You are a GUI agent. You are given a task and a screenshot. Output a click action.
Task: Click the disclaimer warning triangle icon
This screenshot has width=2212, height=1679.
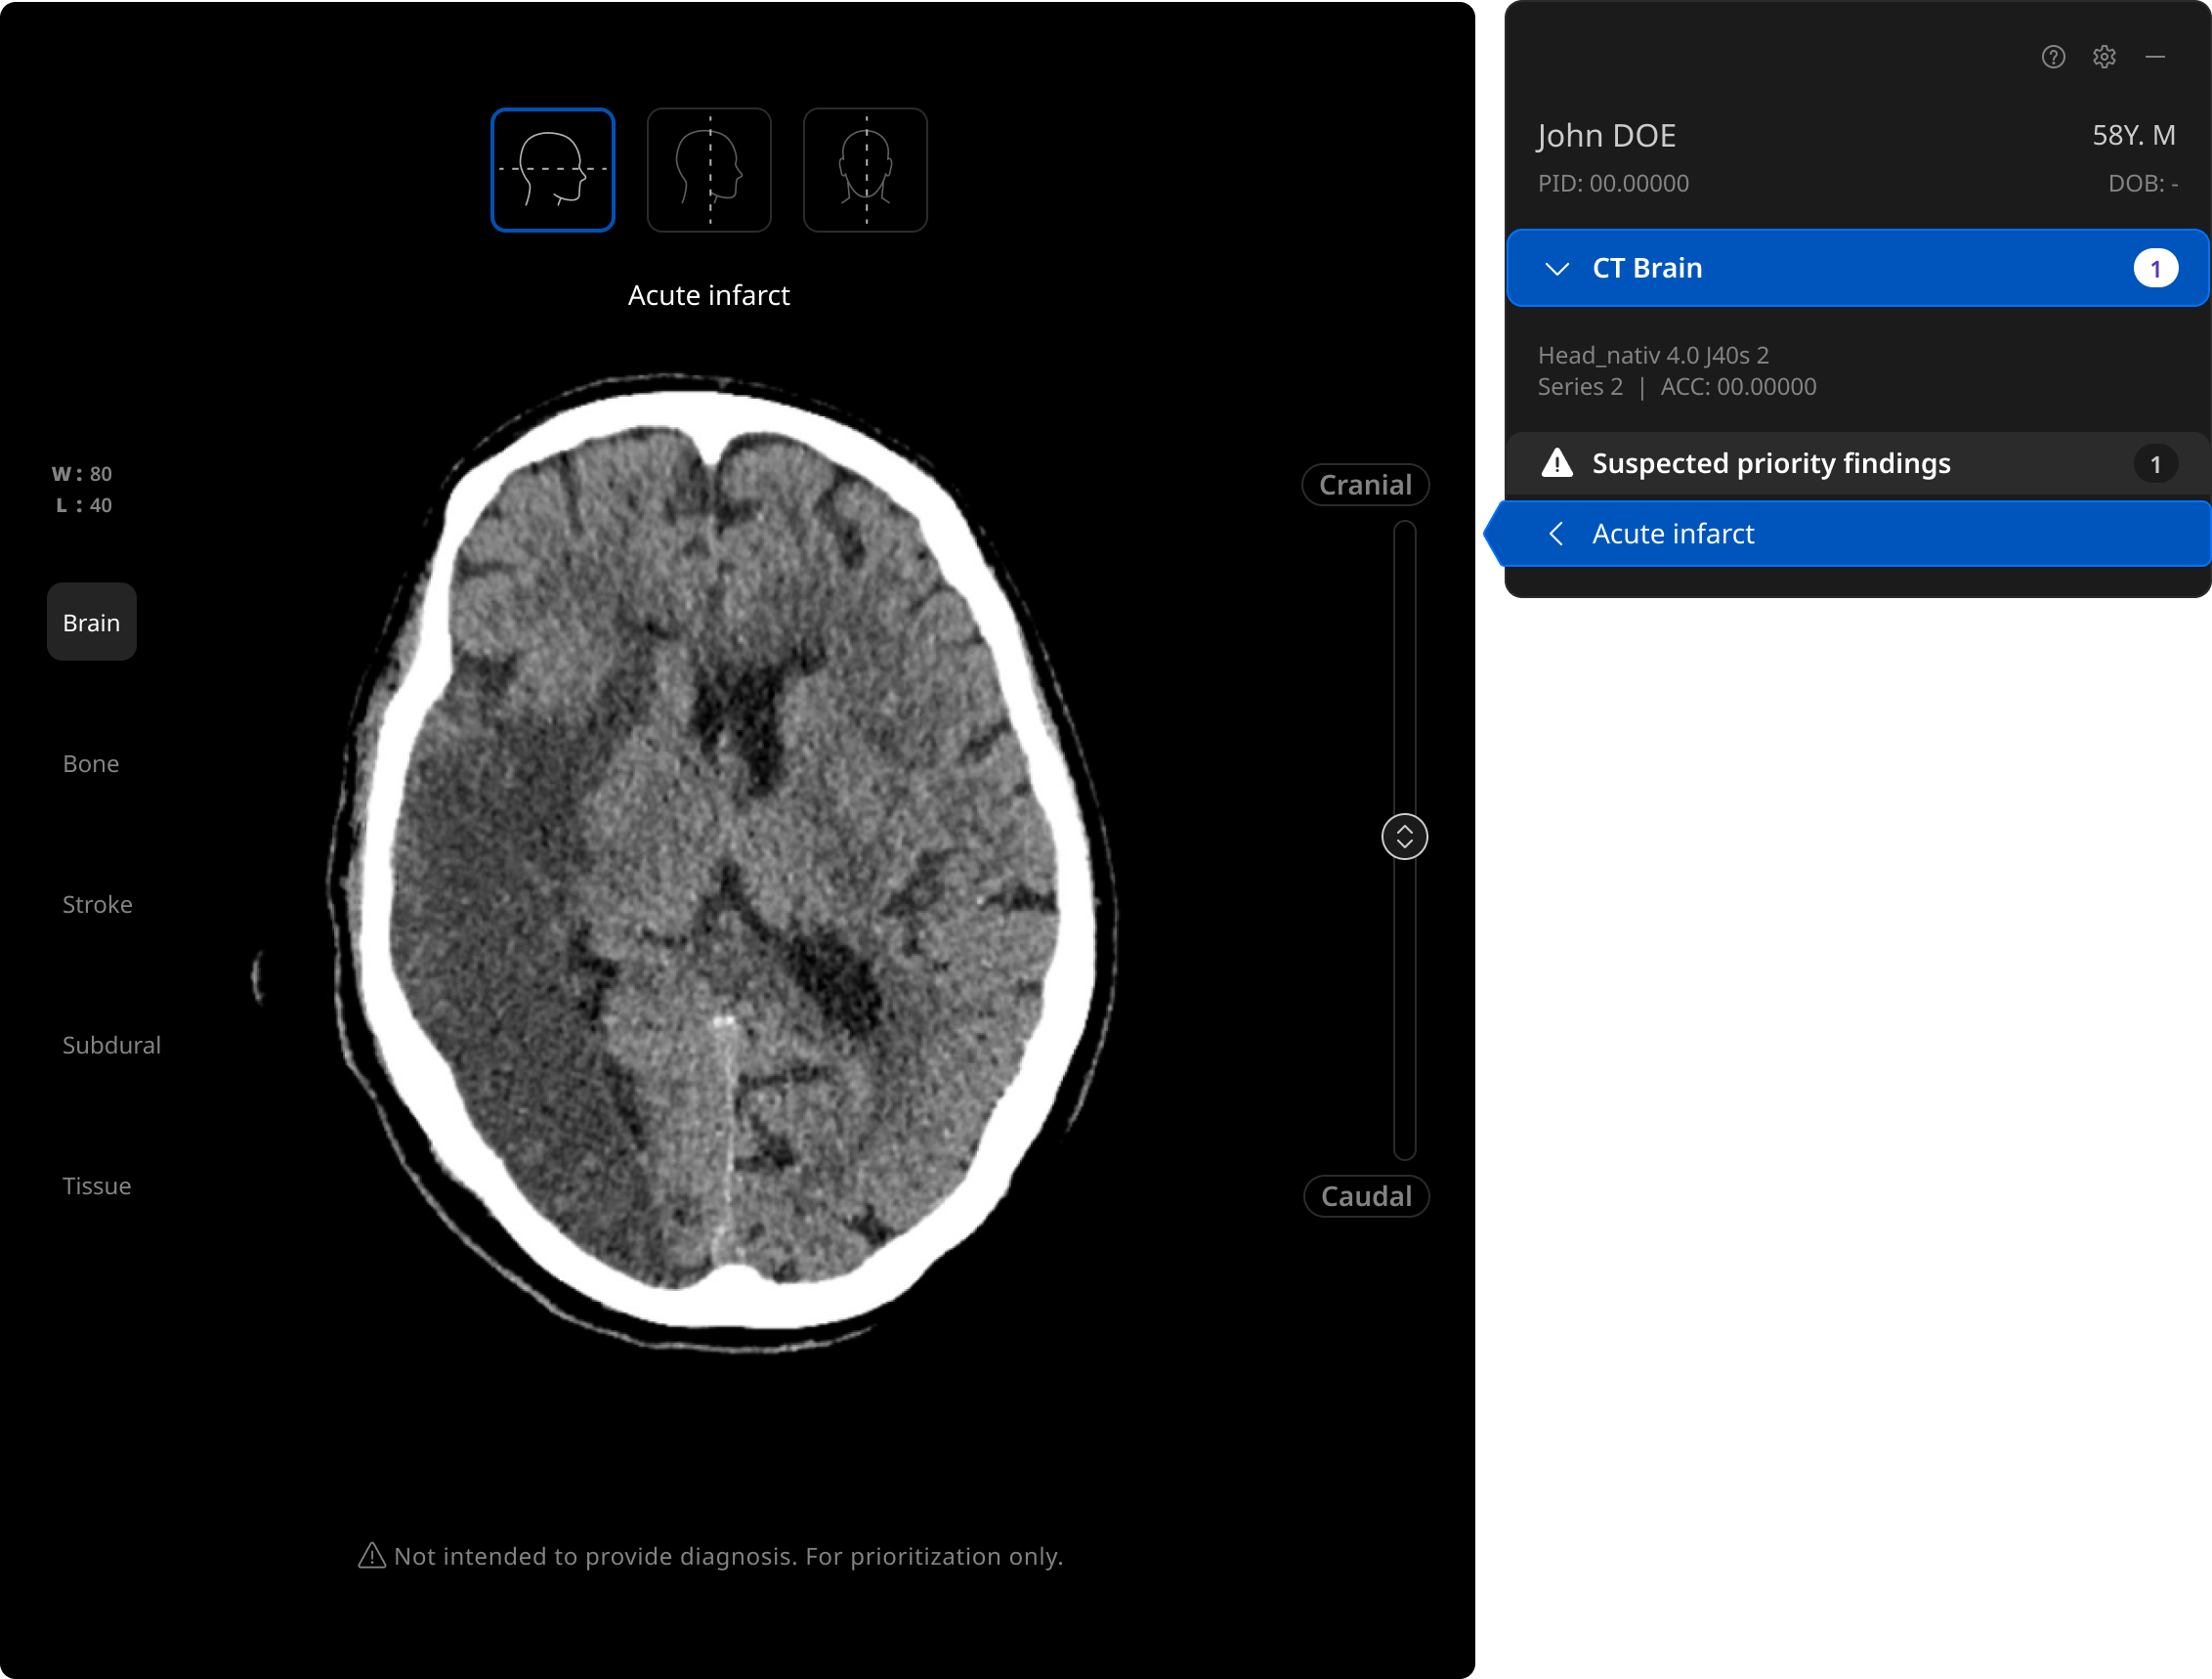(372, 1556)
